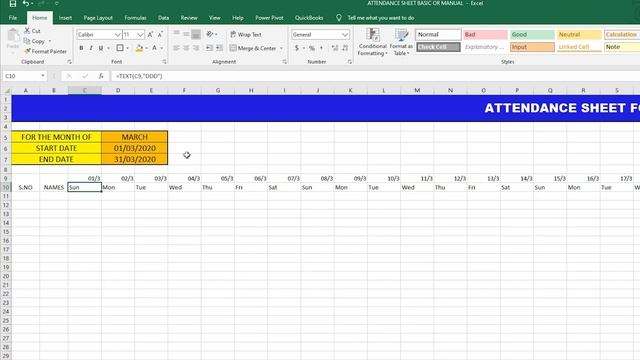Open the Conditional Formatting menu
Viewport: 640px width, 360px height.
point(373,42)
